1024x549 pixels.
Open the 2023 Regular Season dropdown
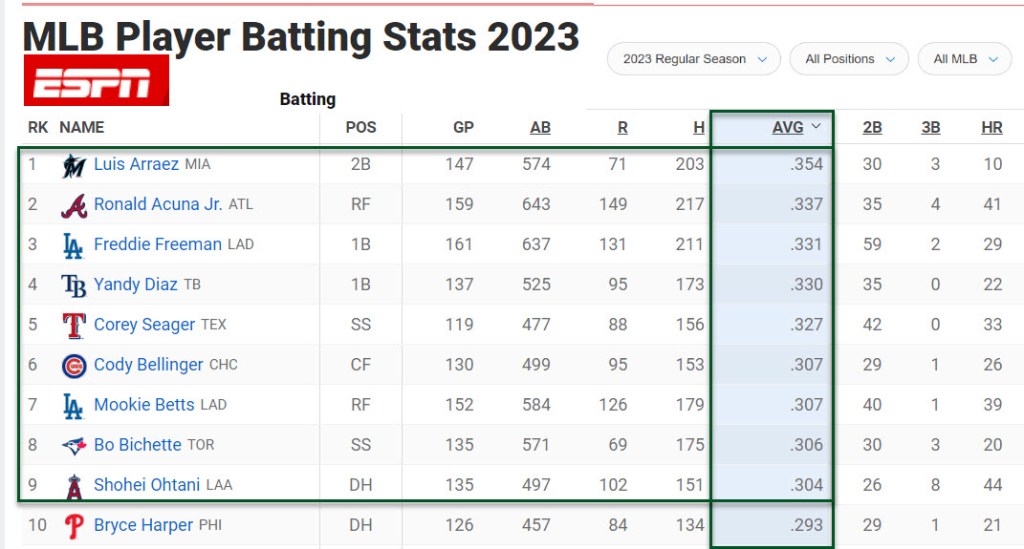[694, 59]
